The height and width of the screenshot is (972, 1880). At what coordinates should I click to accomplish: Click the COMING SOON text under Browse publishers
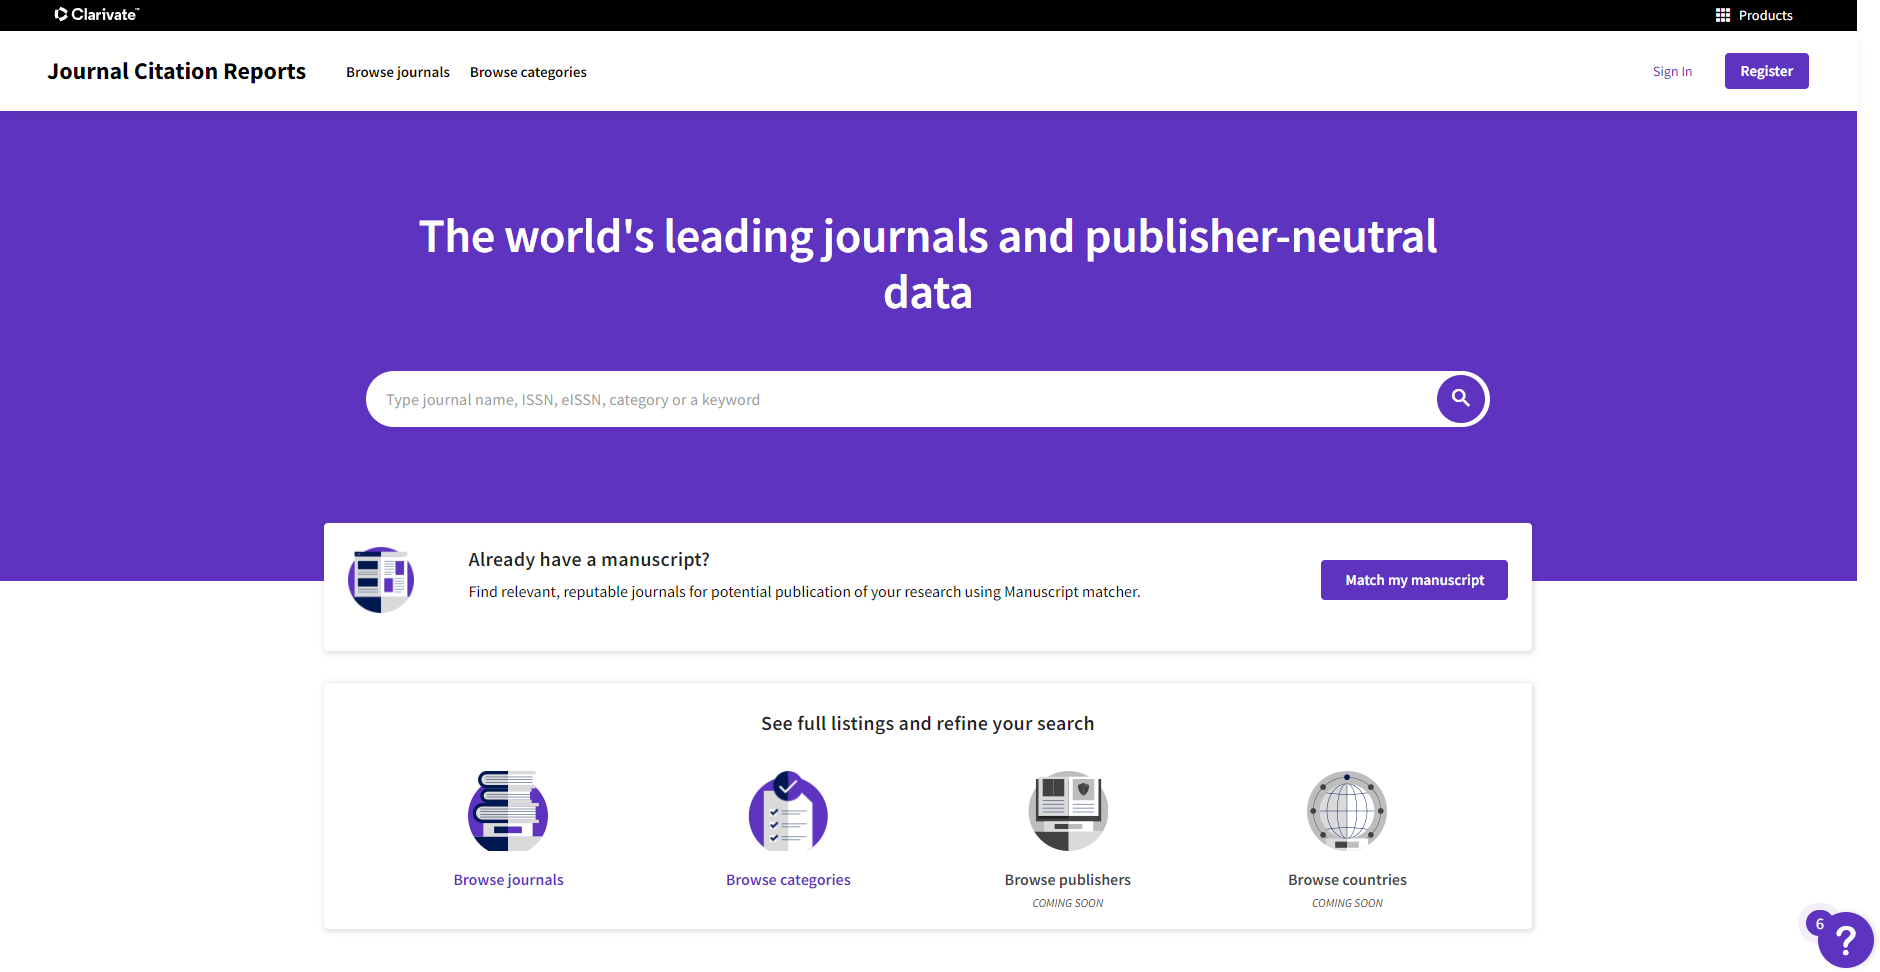click(1068, 903)
